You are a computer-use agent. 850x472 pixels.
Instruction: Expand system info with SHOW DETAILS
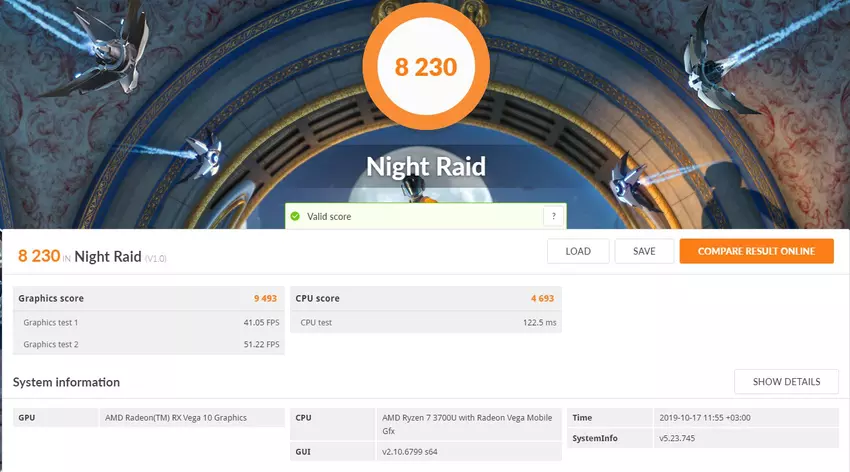[786, 381]
